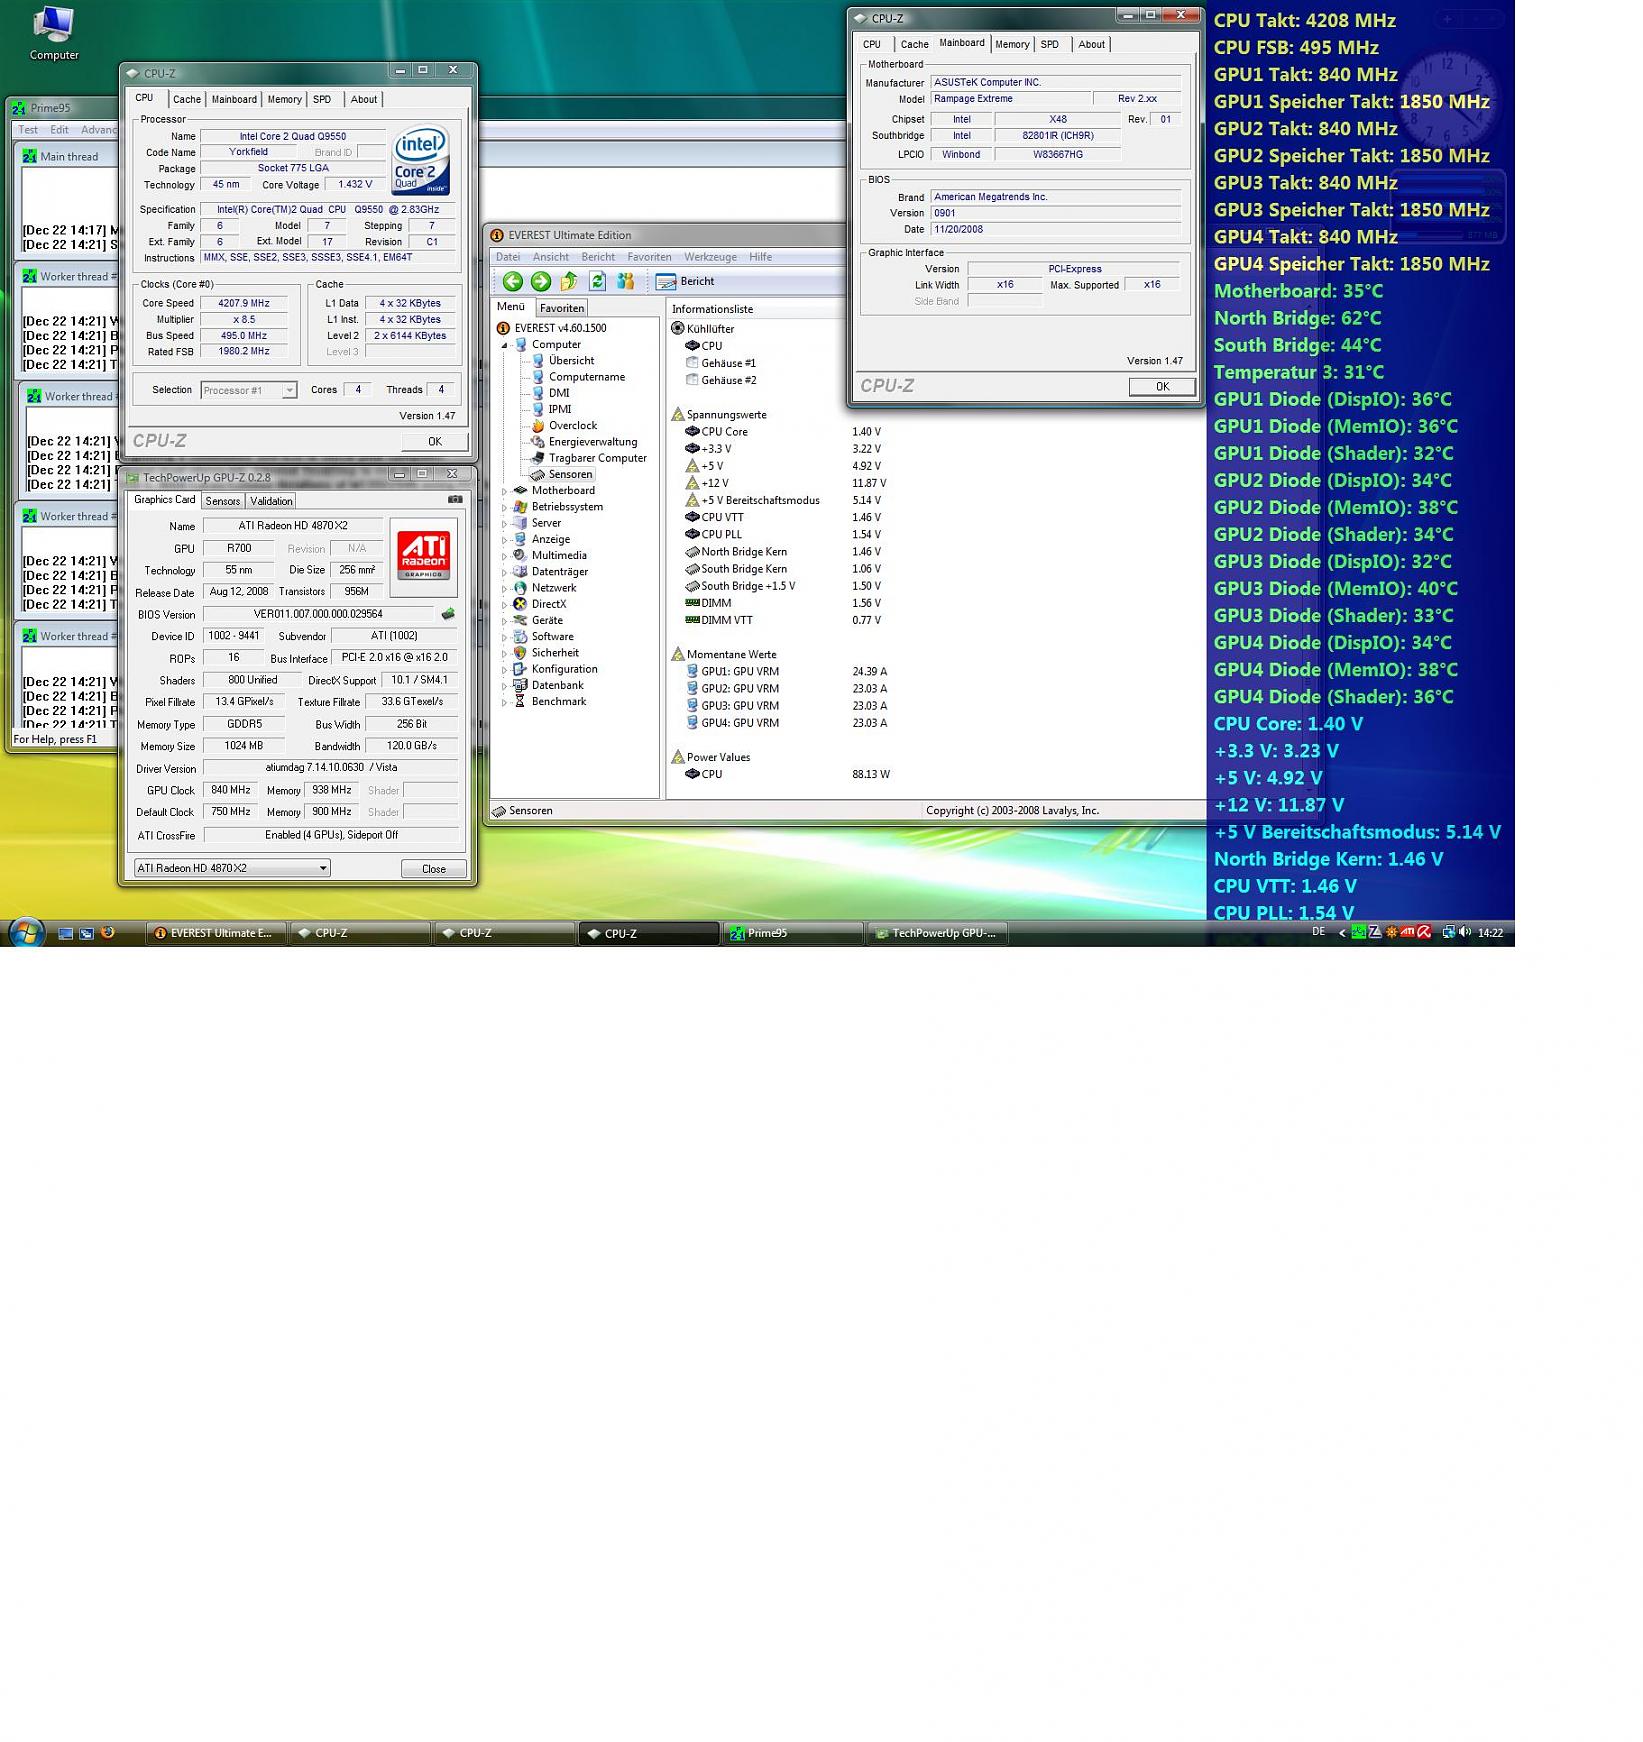This screenshot has height=1742, width=1643.
Task: Select Sensoren in EVEREST tree
Action: click(570, 475)
